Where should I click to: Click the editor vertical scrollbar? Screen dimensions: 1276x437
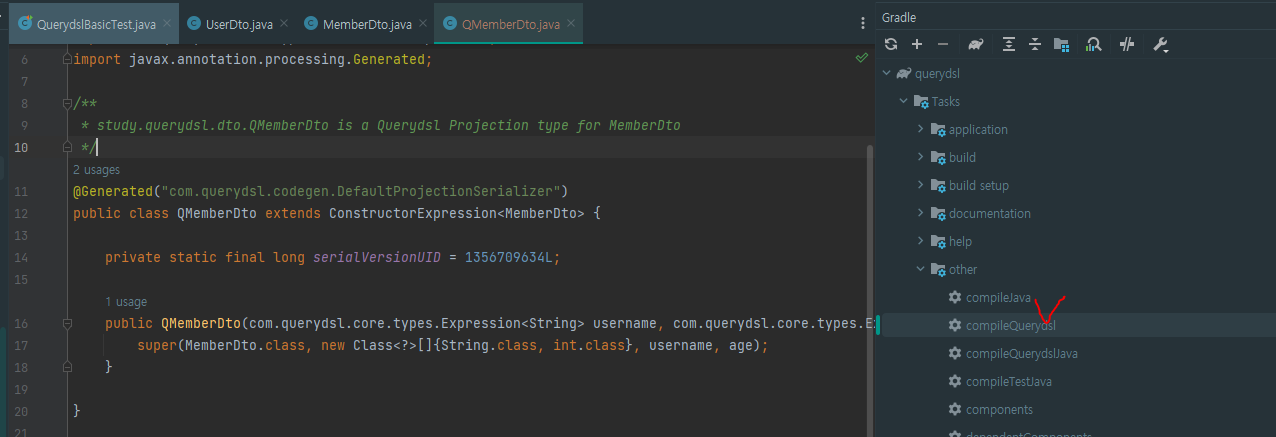point(869,290)
